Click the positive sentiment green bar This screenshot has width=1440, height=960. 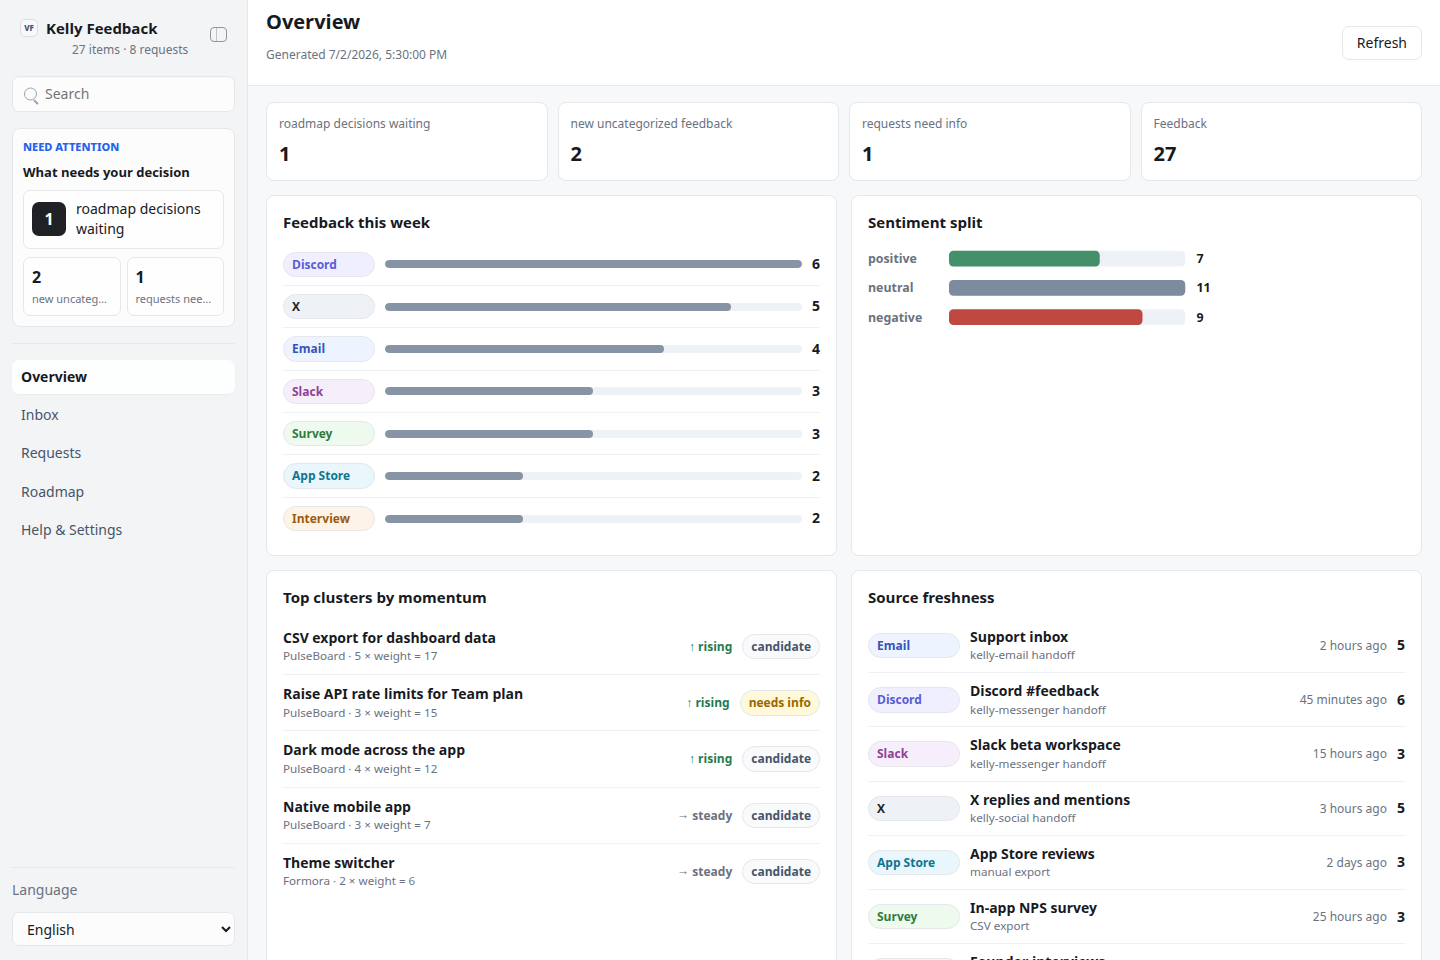1024,259
